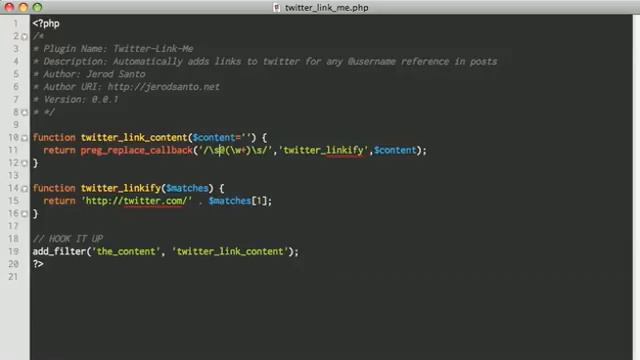Click the 'http://twitter.com/' string on line 15
This screenshot has width=640, height=360.
coord(136,201)
